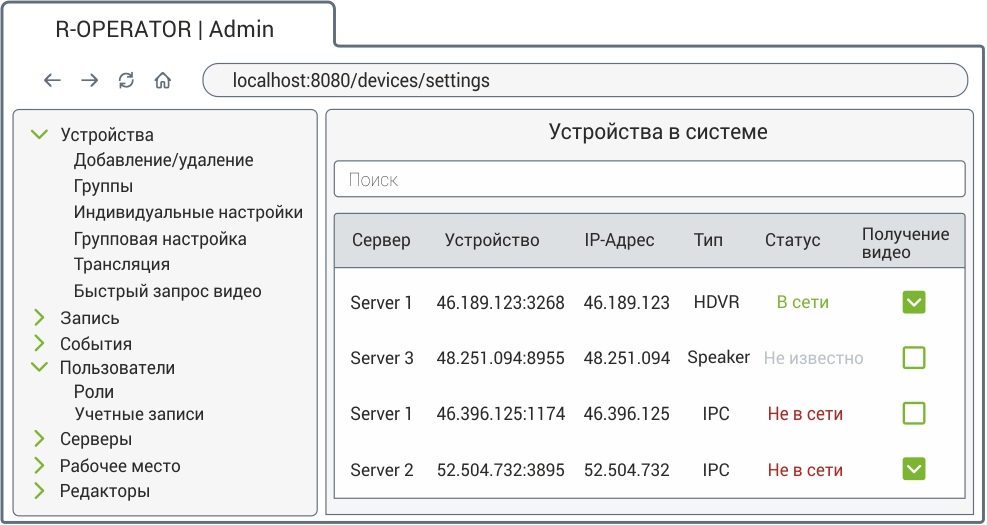Reload the page with refresh icon

(x=126, y=81)
